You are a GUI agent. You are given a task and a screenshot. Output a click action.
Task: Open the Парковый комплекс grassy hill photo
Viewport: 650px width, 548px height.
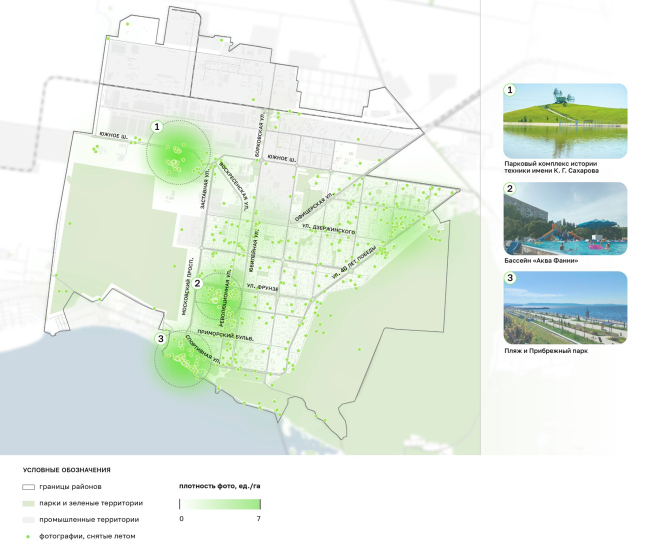coord(566,119)
